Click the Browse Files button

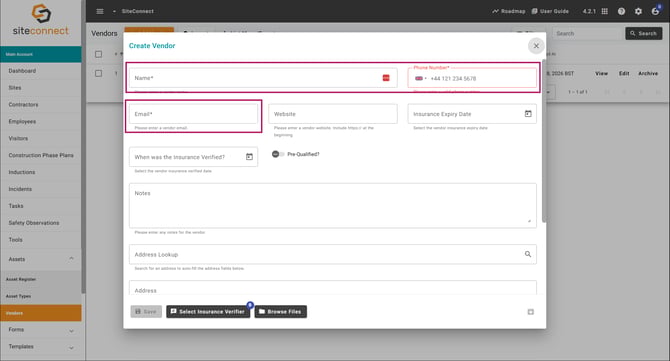[x=280, y=311]
